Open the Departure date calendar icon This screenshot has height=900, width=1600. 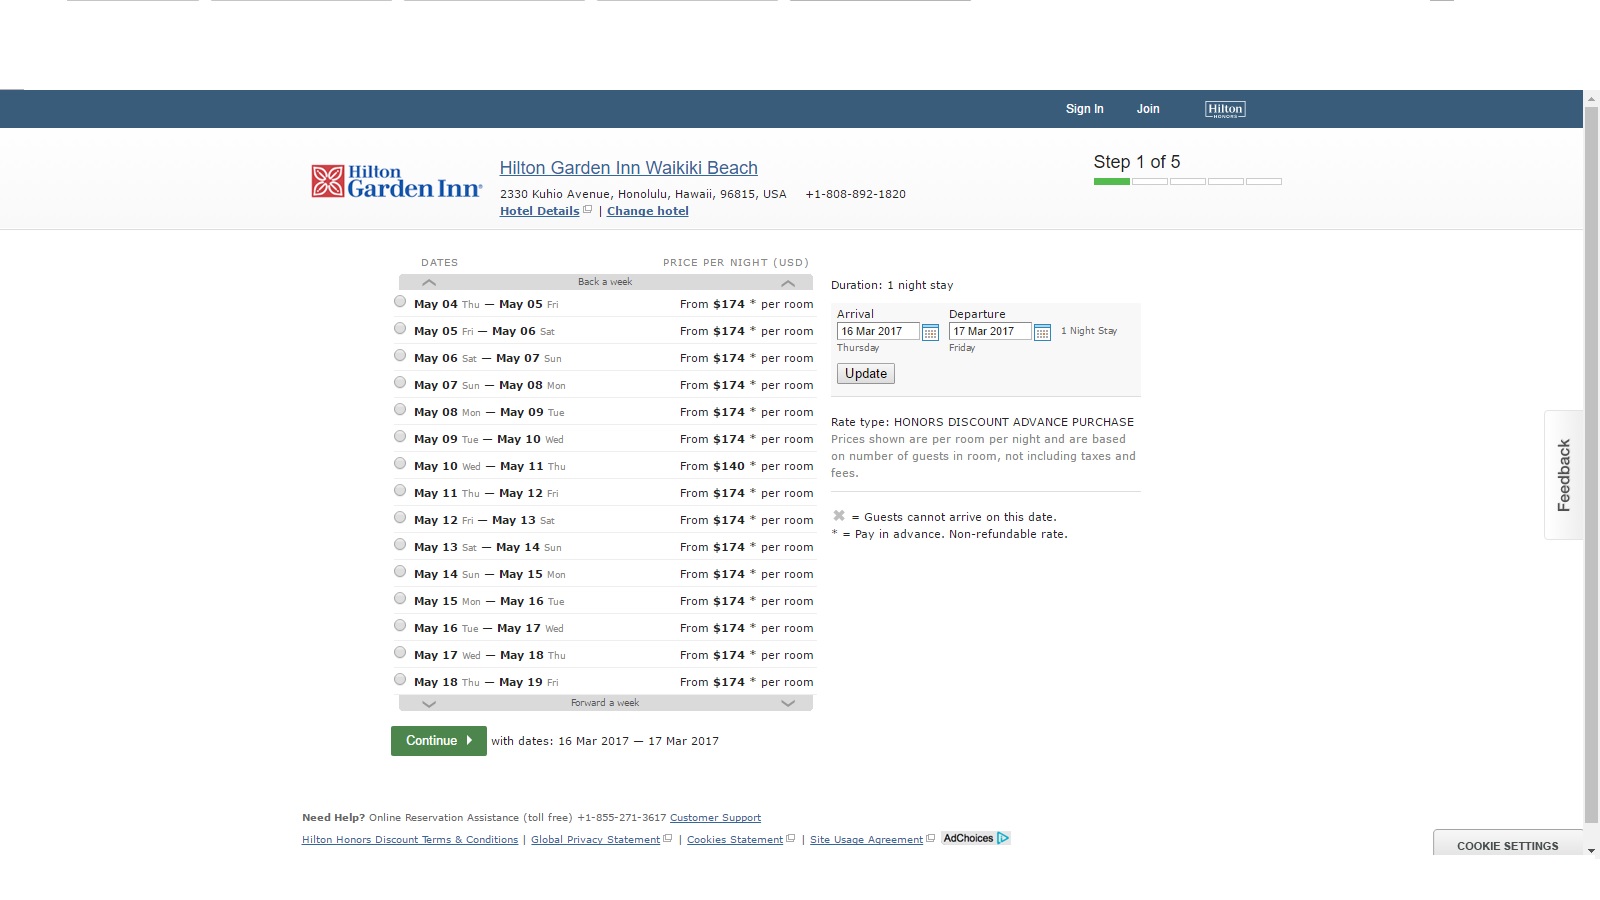coord(1042,332)
